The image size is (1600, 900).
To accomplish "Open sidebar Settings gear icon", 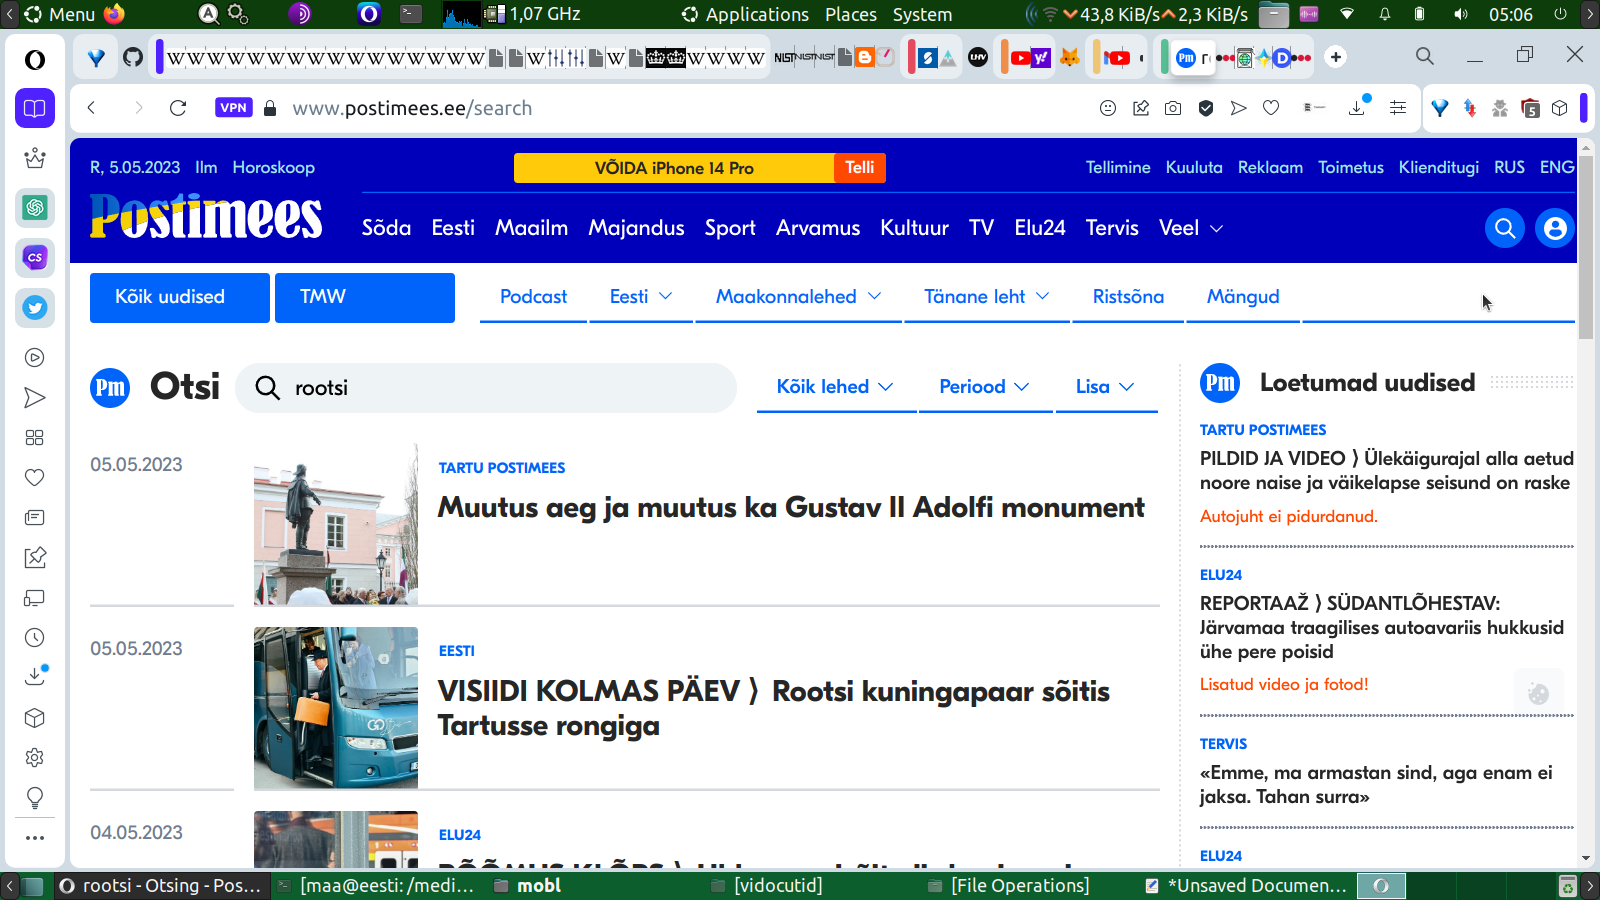I will (35, 758).
